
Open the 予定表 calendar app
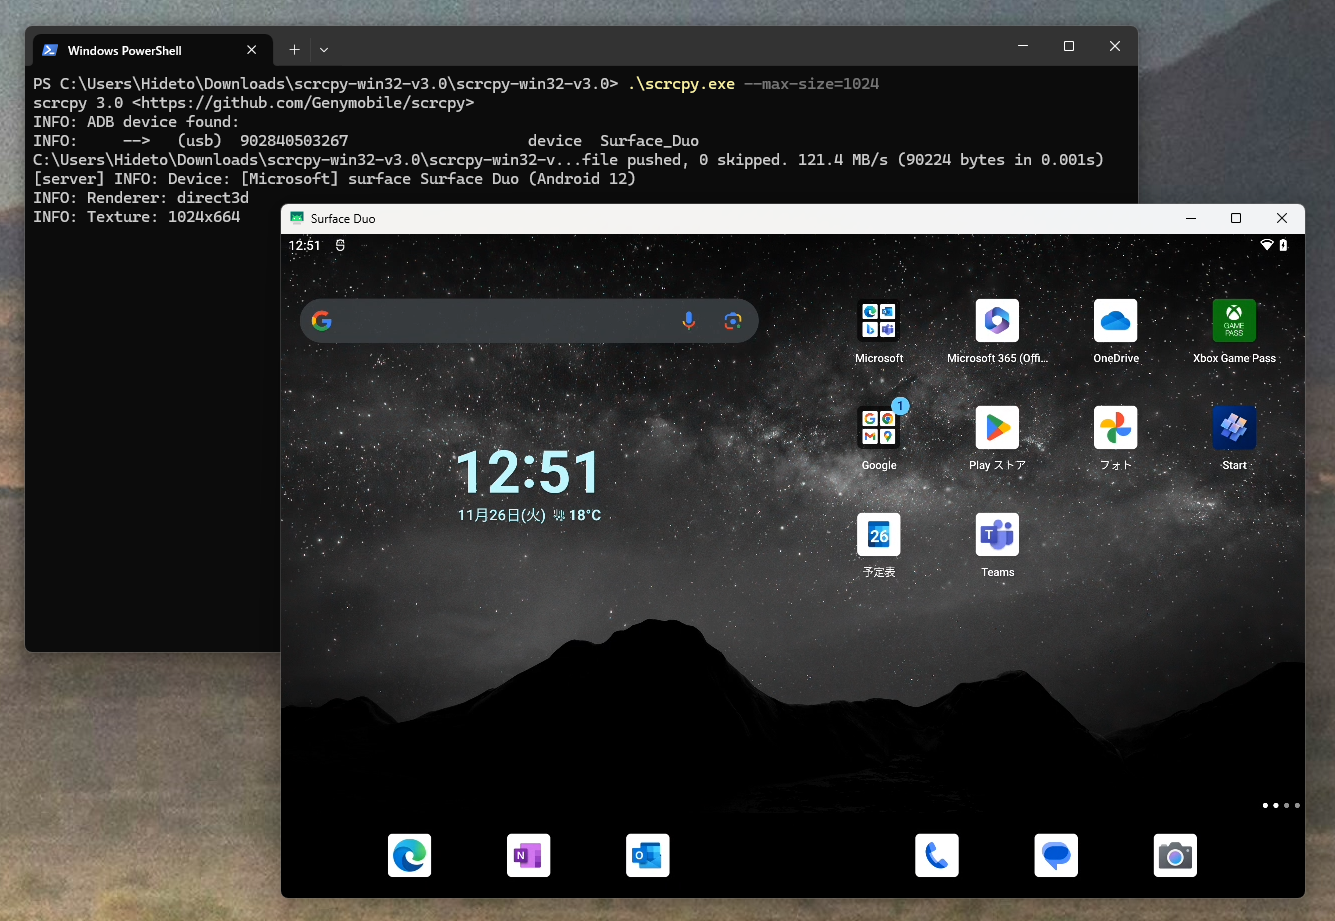pyautogui.click(x=878, y=534)
